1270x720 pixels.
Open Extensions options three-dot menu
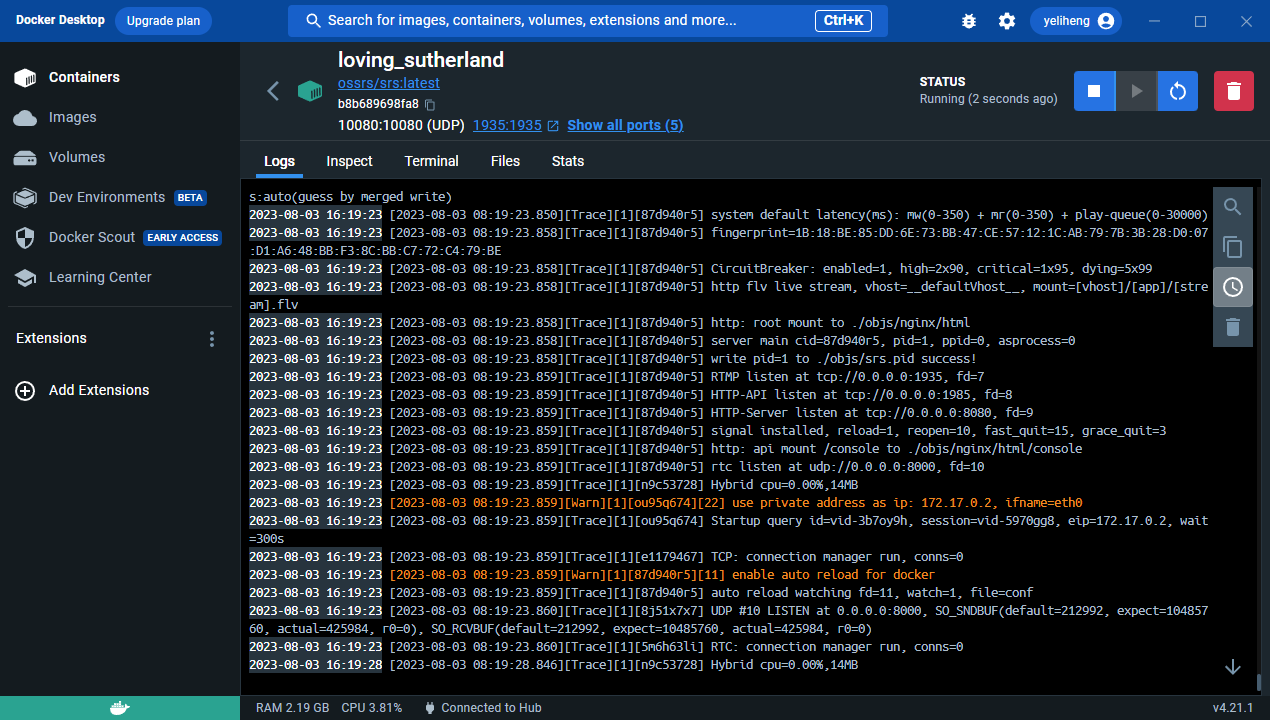click(211, 339)
